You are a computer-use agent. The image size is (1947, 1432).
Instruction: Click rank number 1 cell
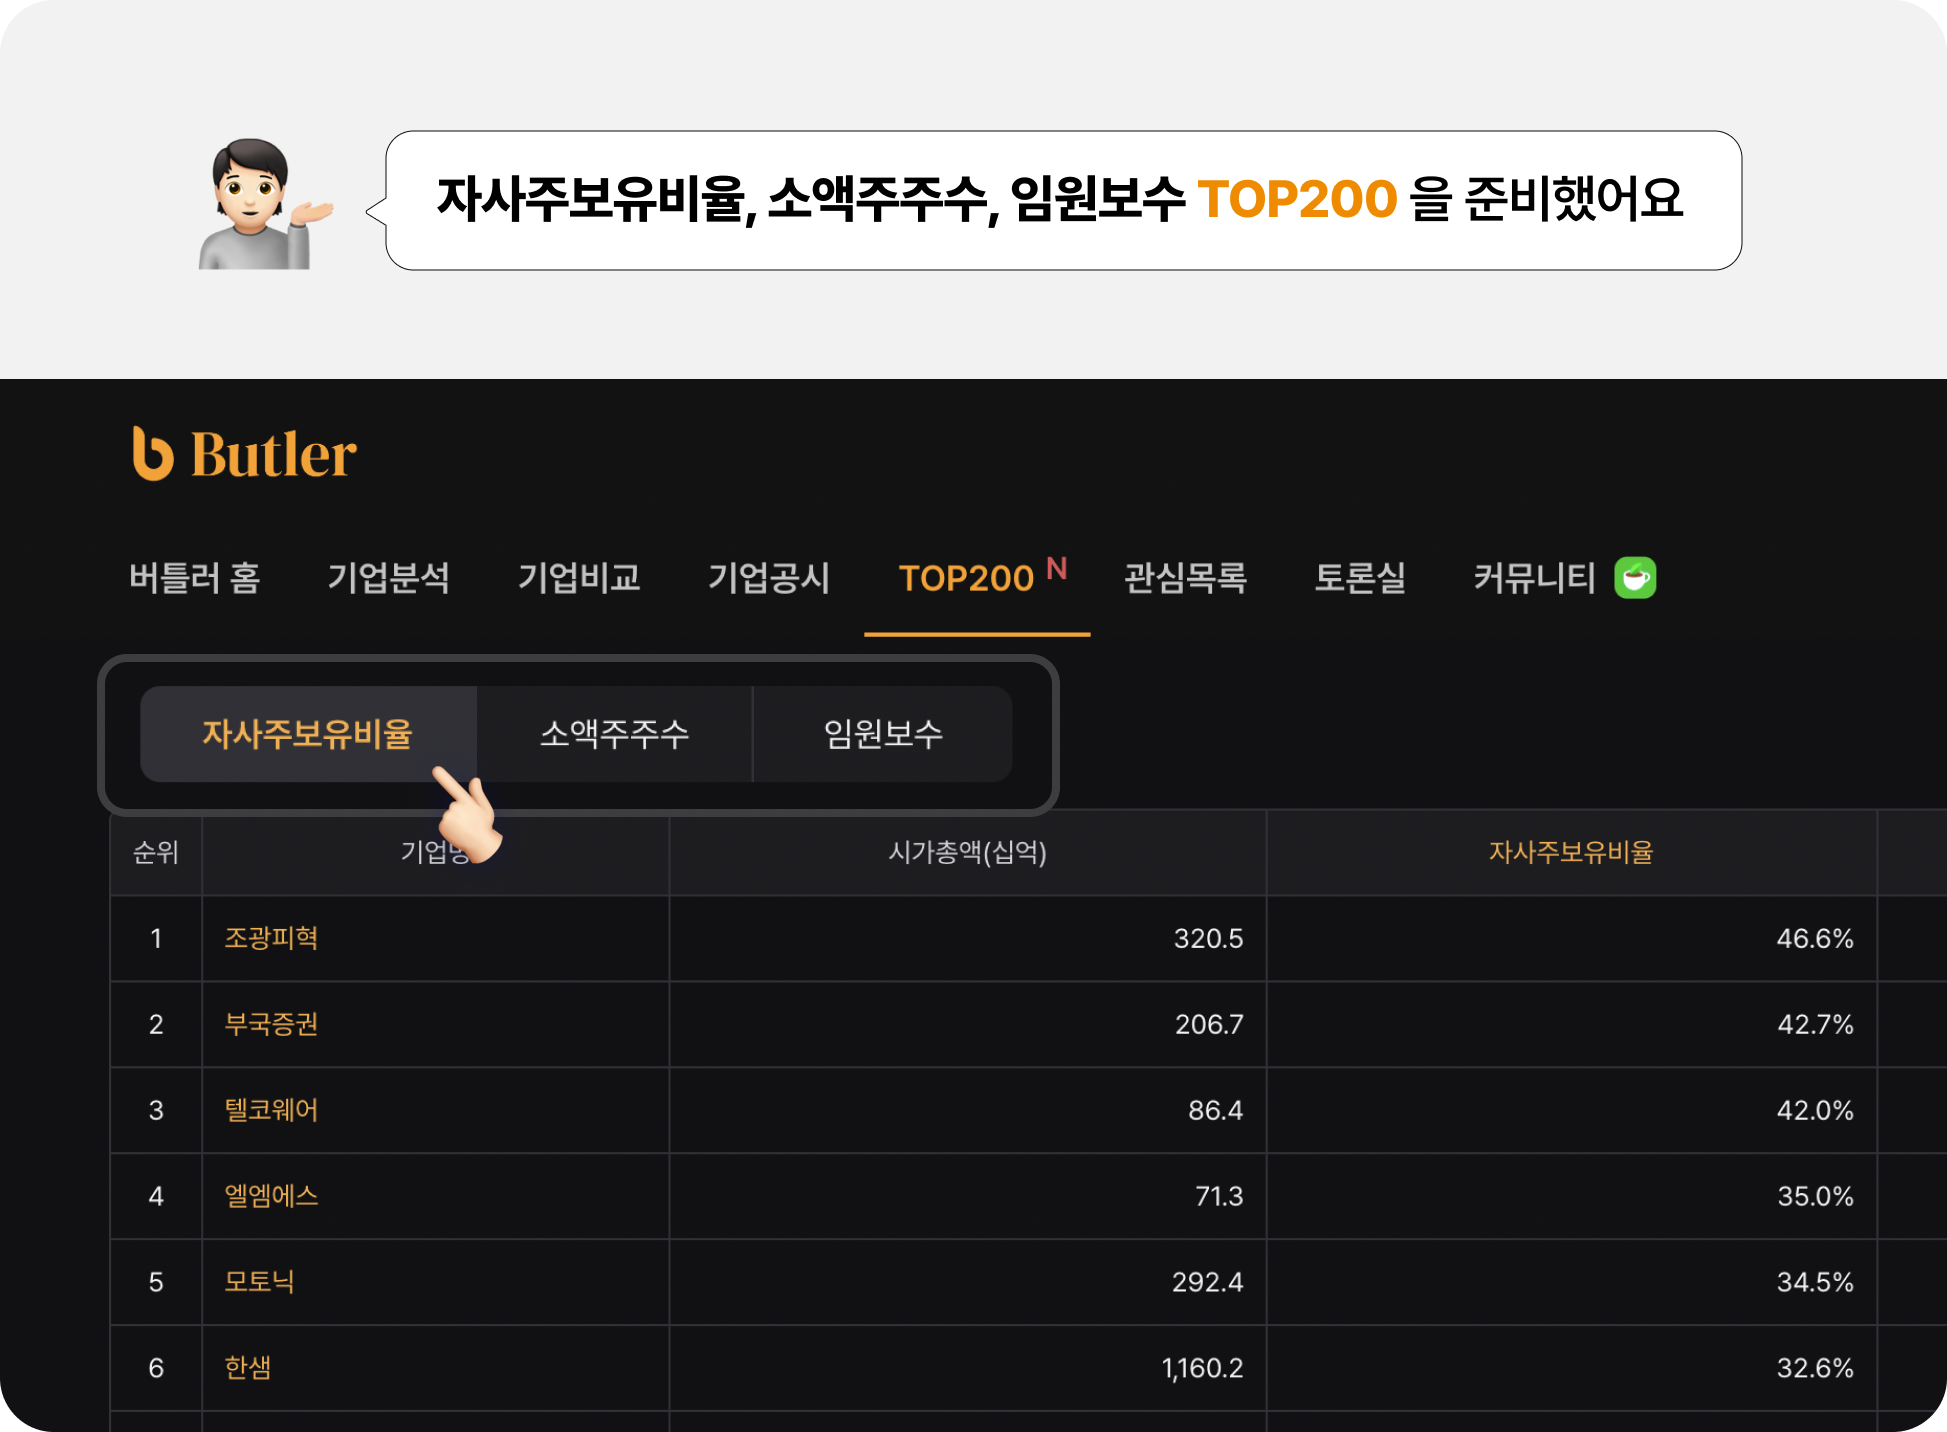pos(156,938)
